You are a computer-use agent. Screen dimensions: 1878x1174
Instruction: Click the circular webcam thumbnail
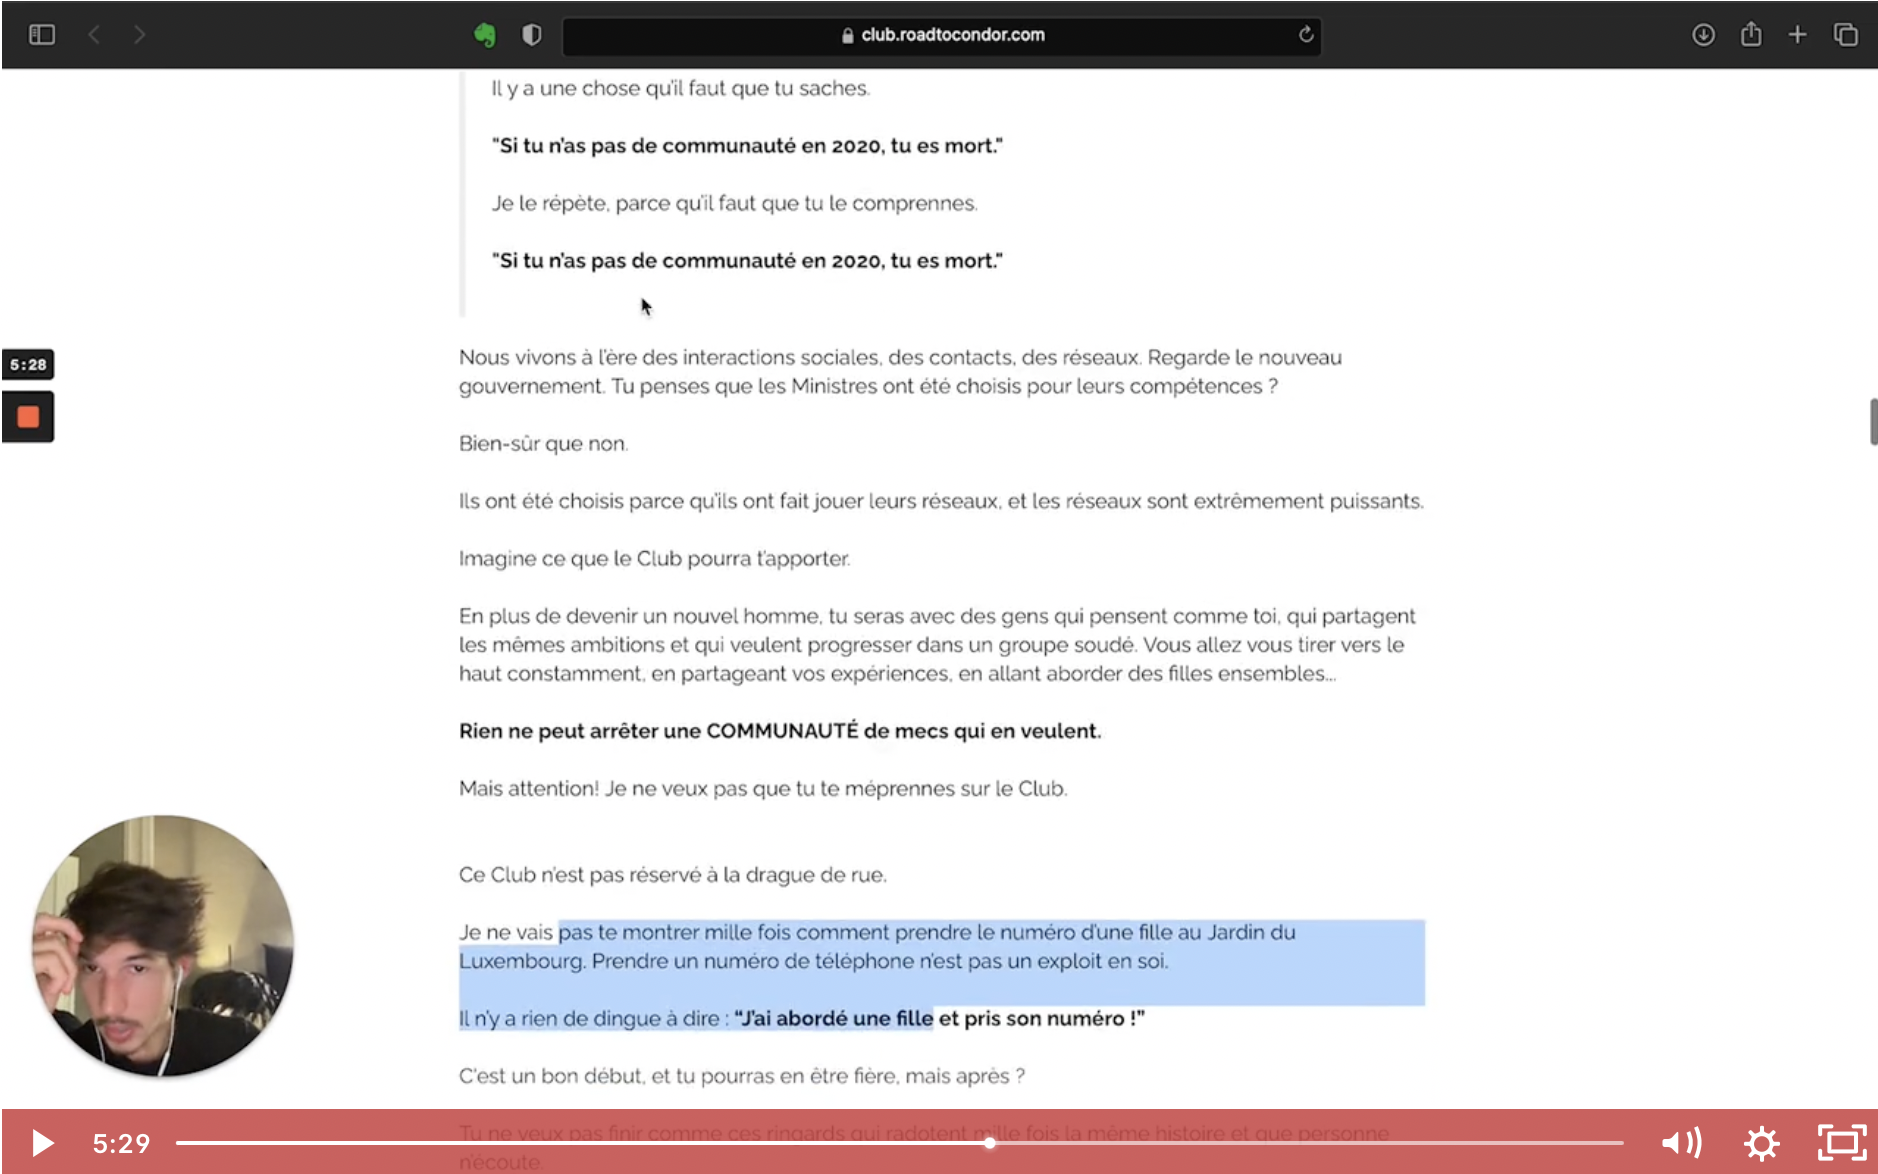163,946
